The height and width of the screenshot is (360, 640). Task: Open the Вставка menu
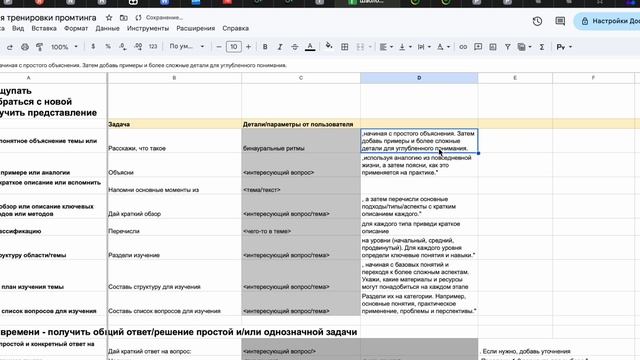click(x=44, y=28)
